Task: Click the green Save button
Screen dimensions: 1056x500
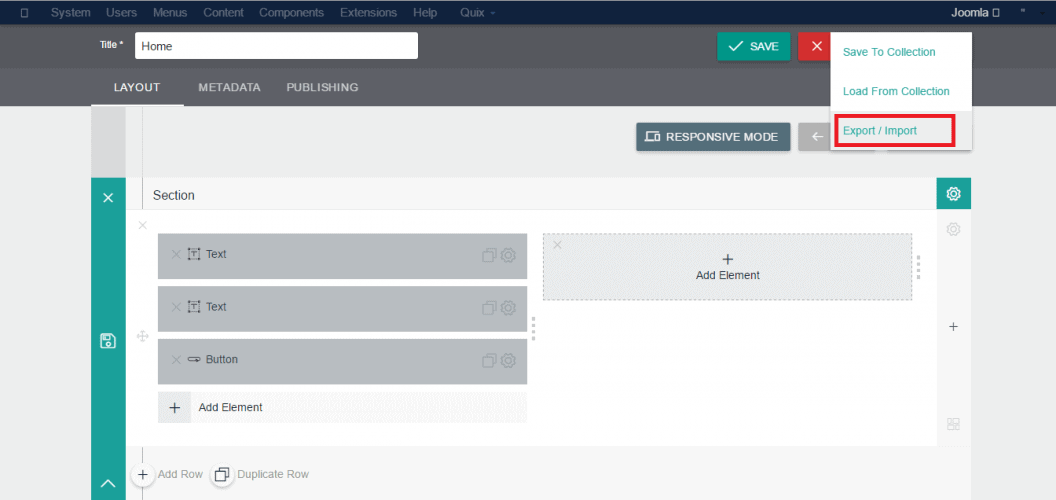Action: tap(753, 47)
